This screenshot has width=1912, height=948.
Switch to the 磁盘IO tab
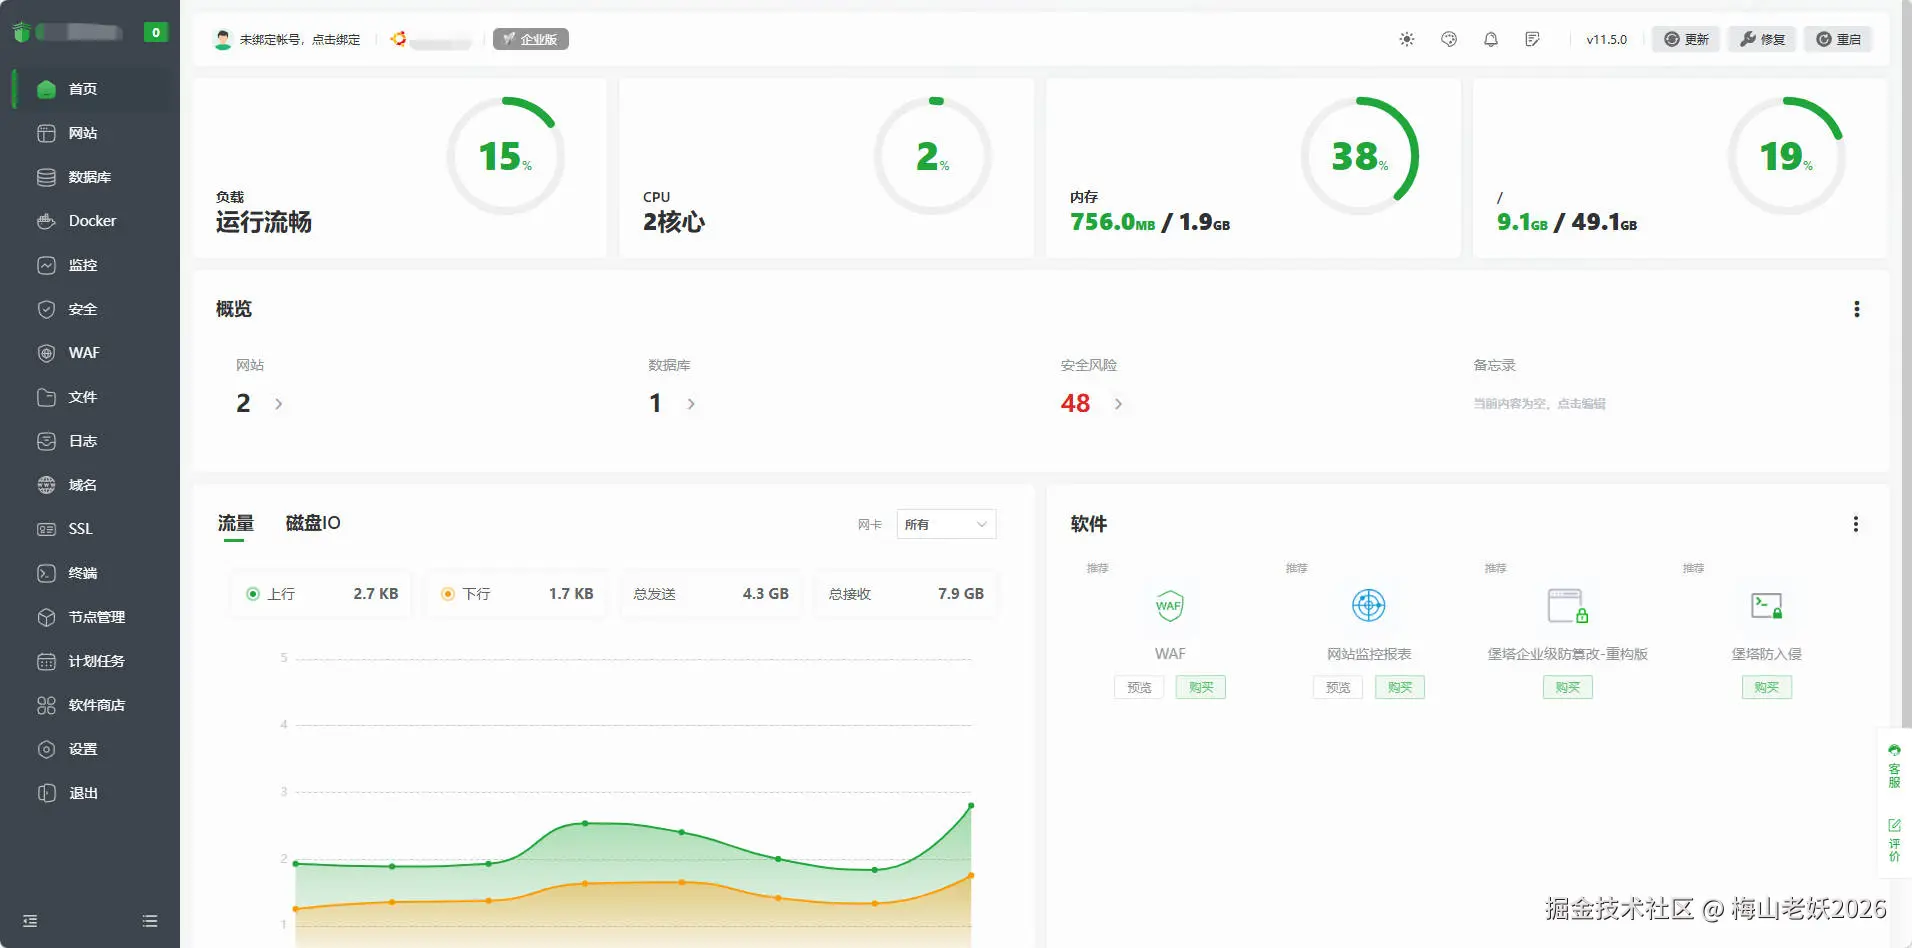pyautogui.click(x=313, y=523)
